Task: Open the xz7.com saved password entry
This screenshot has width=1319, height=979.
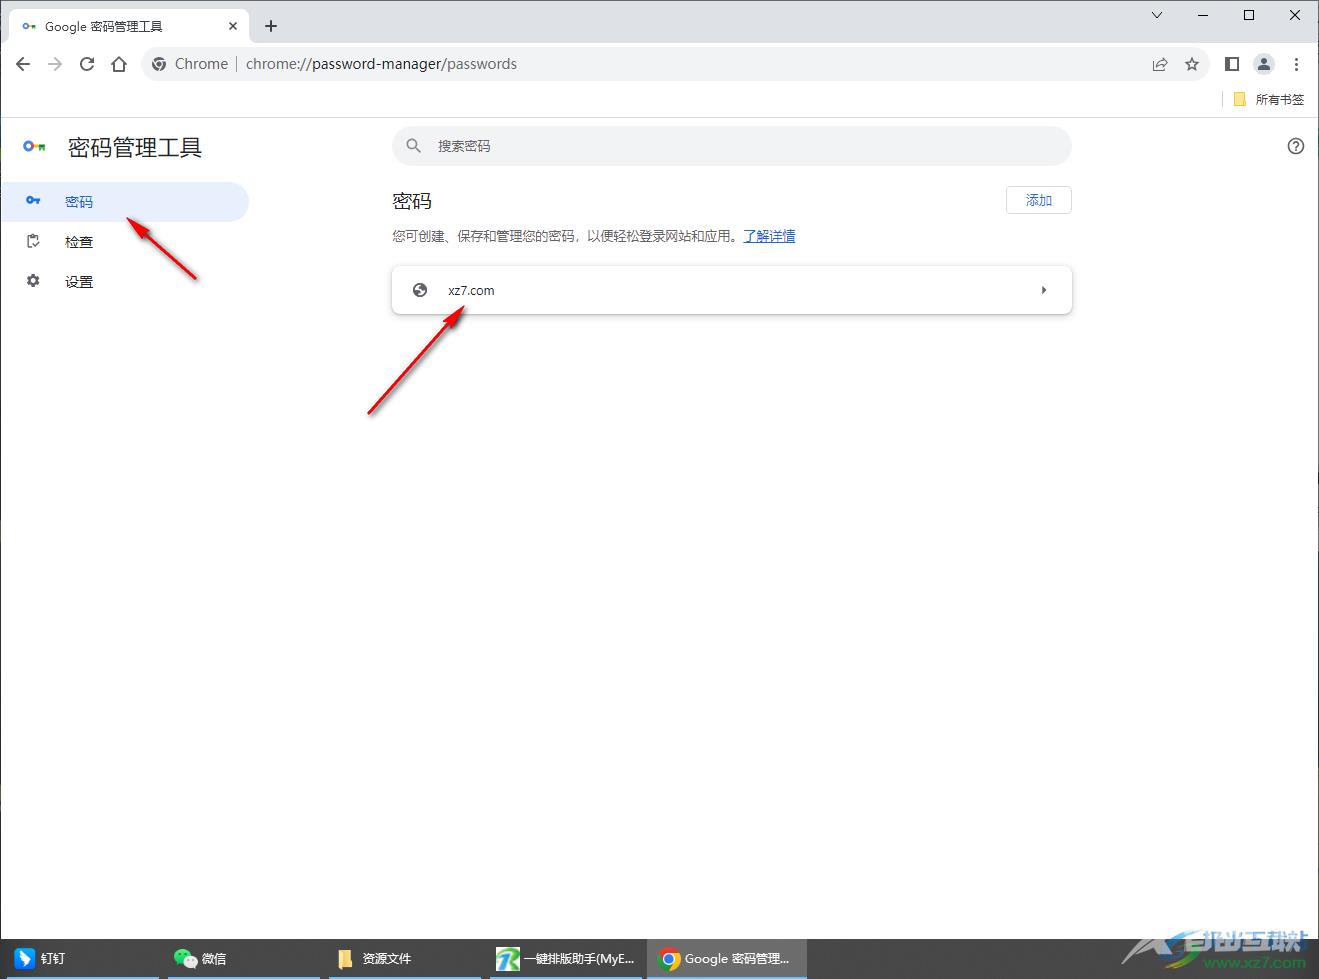Action: (731, 290)
